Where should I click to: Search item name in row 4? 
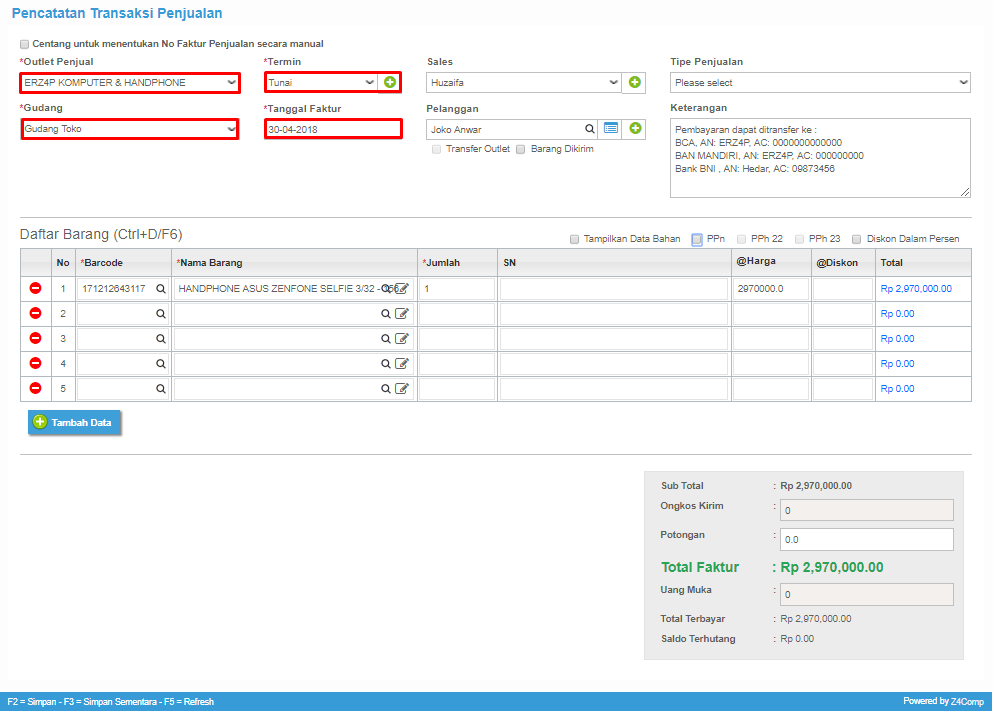point(386,364)
